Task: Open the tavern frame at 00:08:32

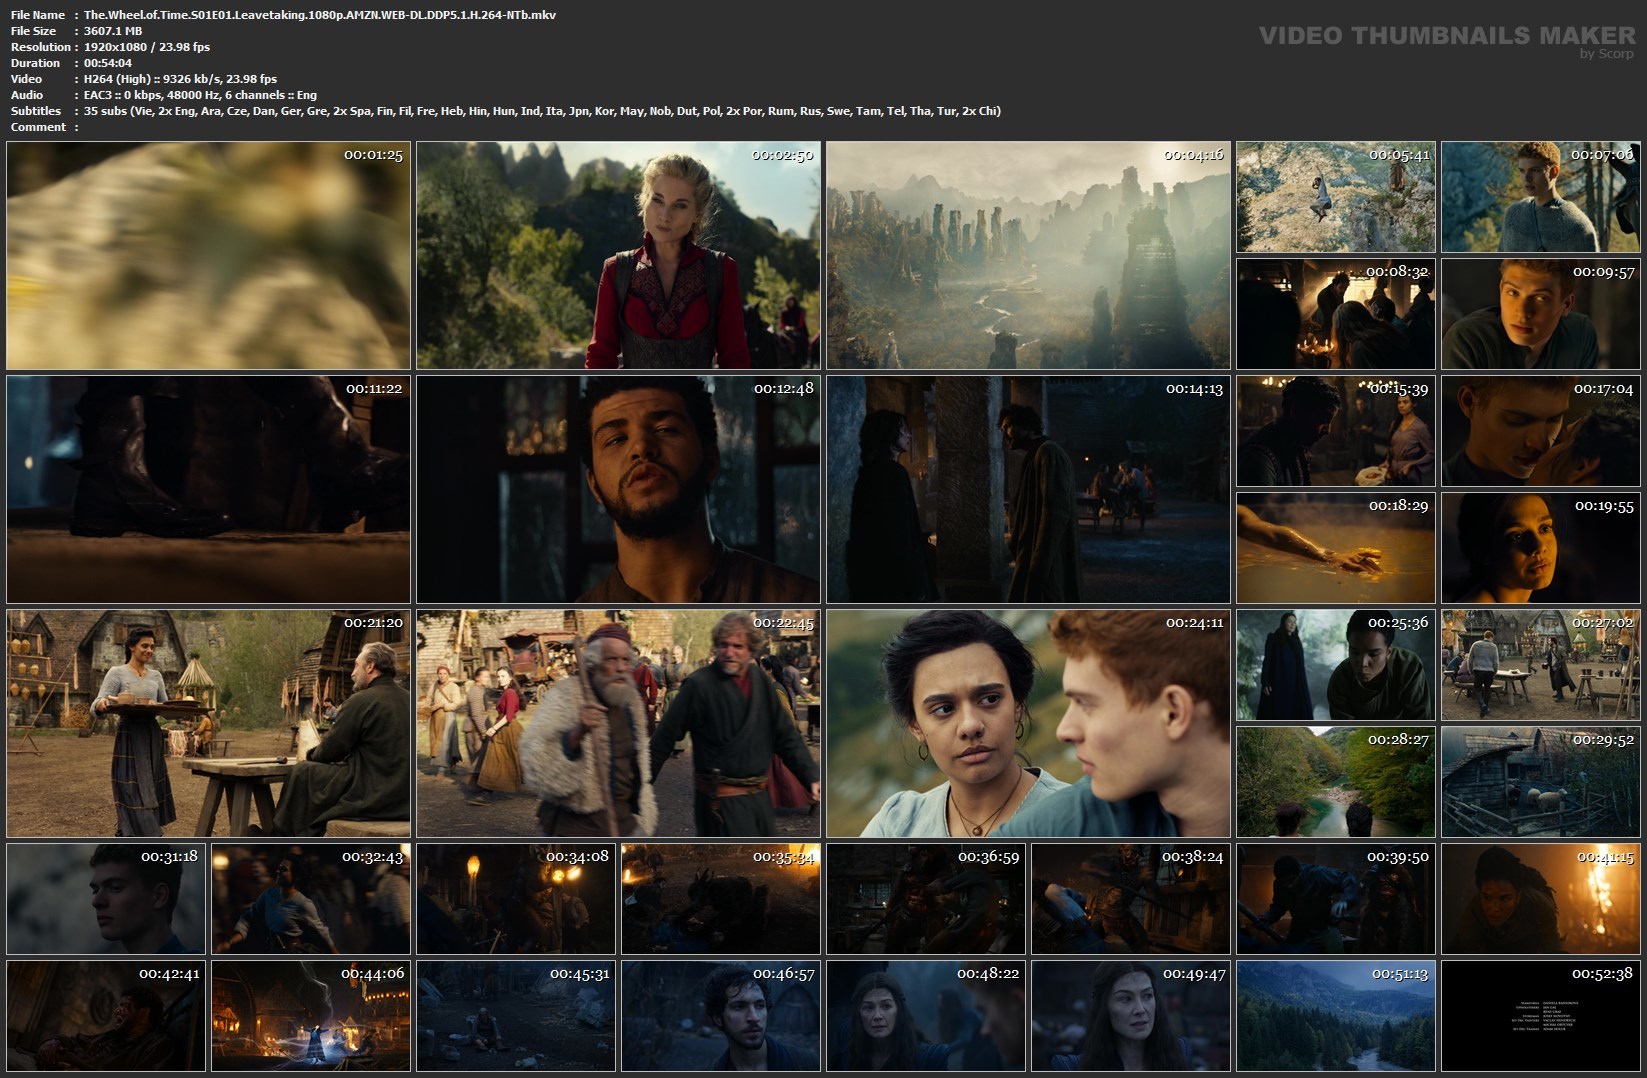Action: [x=1336, y=314]
